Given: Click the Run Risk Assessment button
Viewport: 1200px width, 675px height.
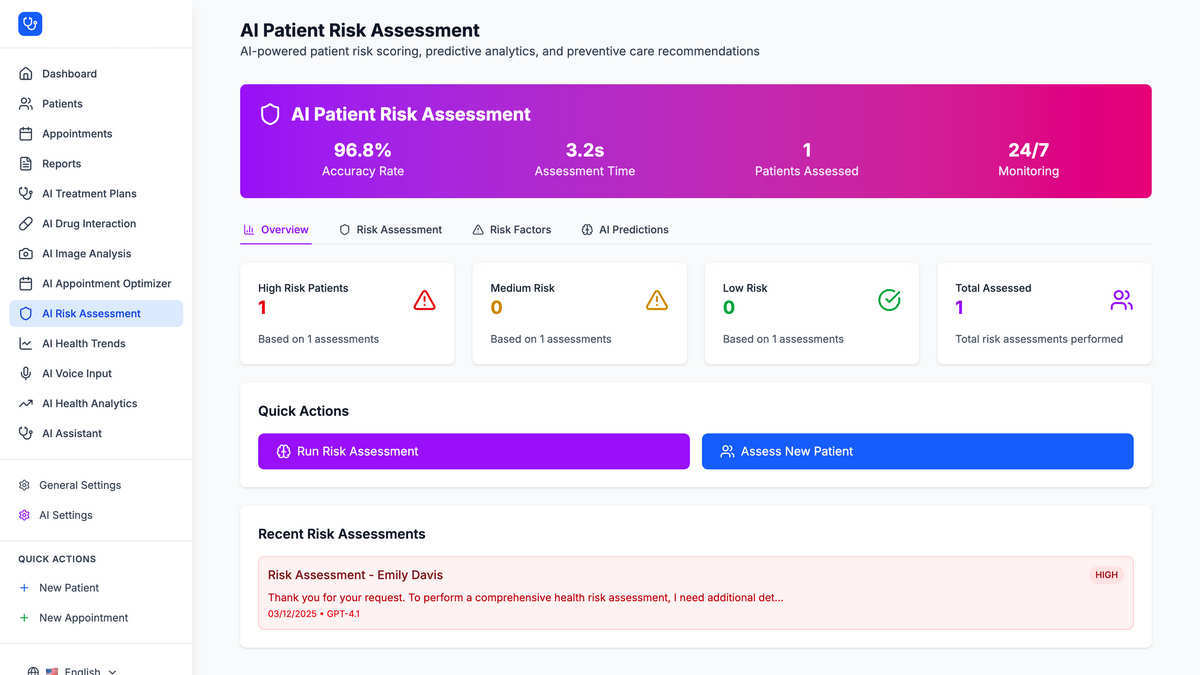Looking at the screenshot, I should tap(474, 451).
